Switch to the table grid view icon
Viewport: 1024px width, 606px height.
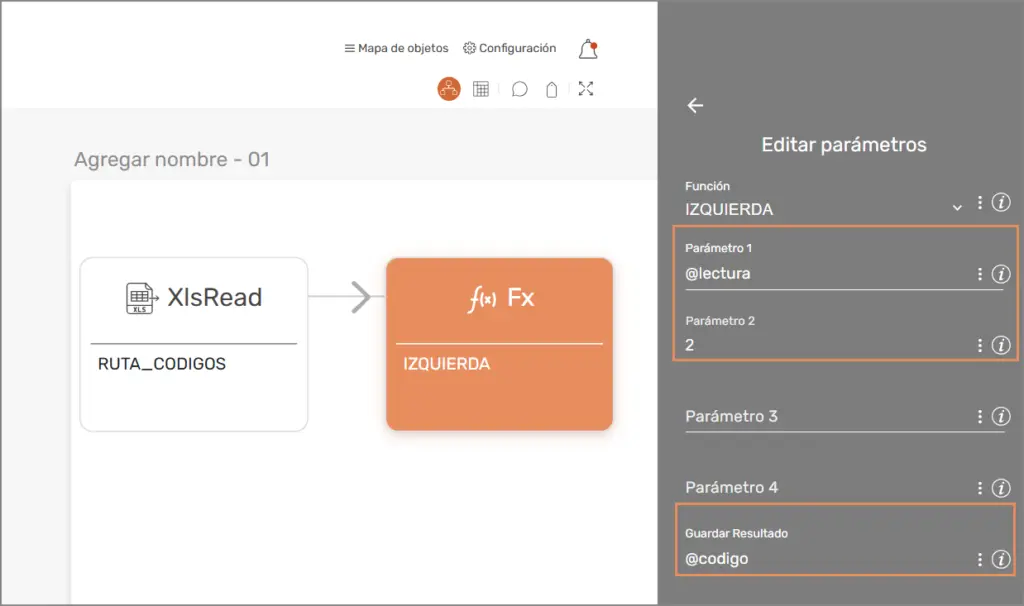(x=481, y=89)
